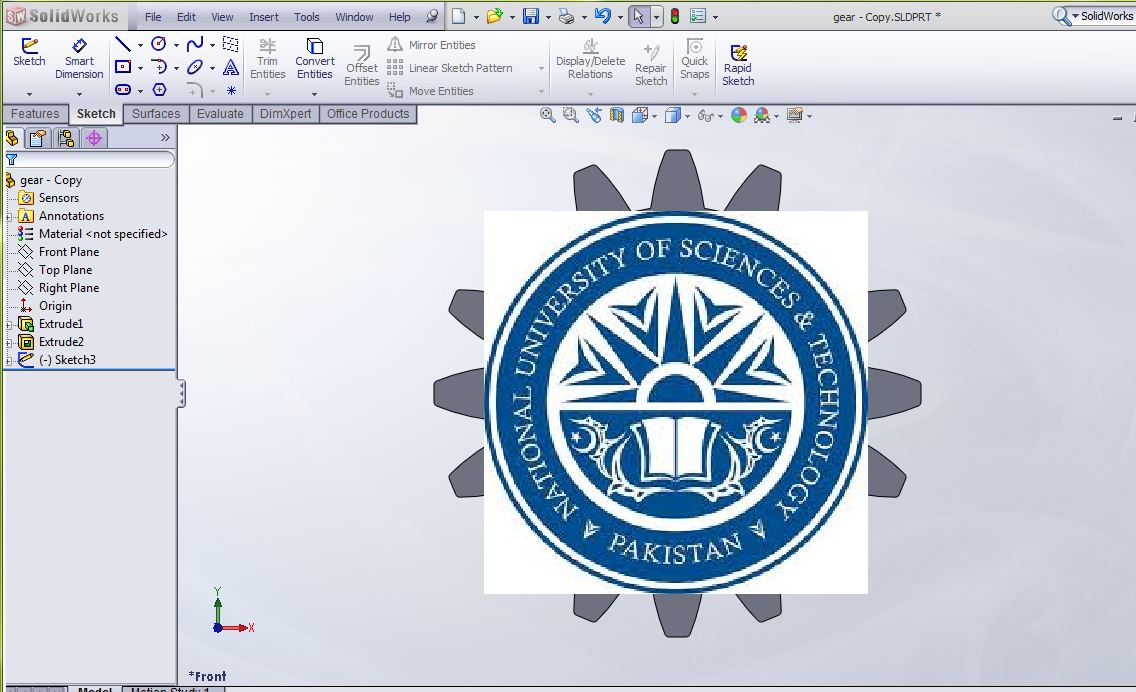Click the NUST logo sketch picture
The width and height of the screenshot is (1136, 692).
click(x=675, y=402)
